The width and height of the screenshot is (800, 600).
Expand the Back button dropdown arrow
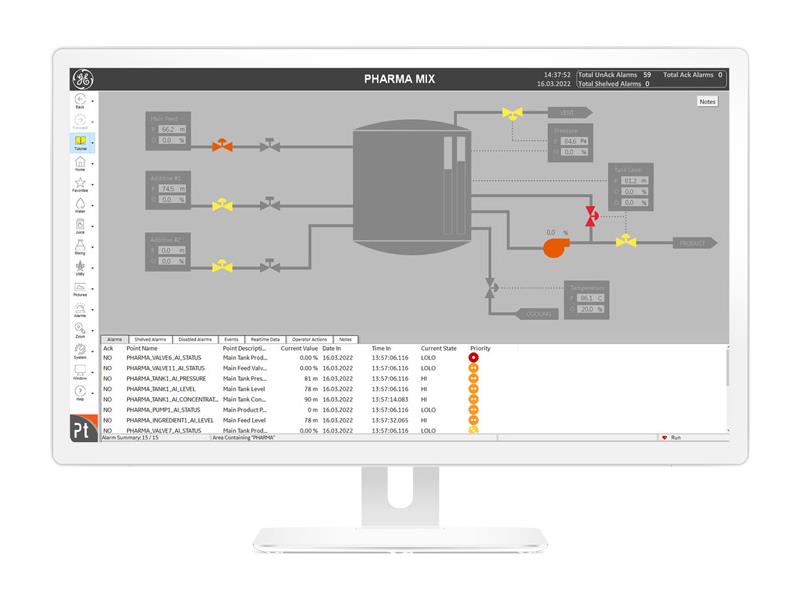[92, 101]
